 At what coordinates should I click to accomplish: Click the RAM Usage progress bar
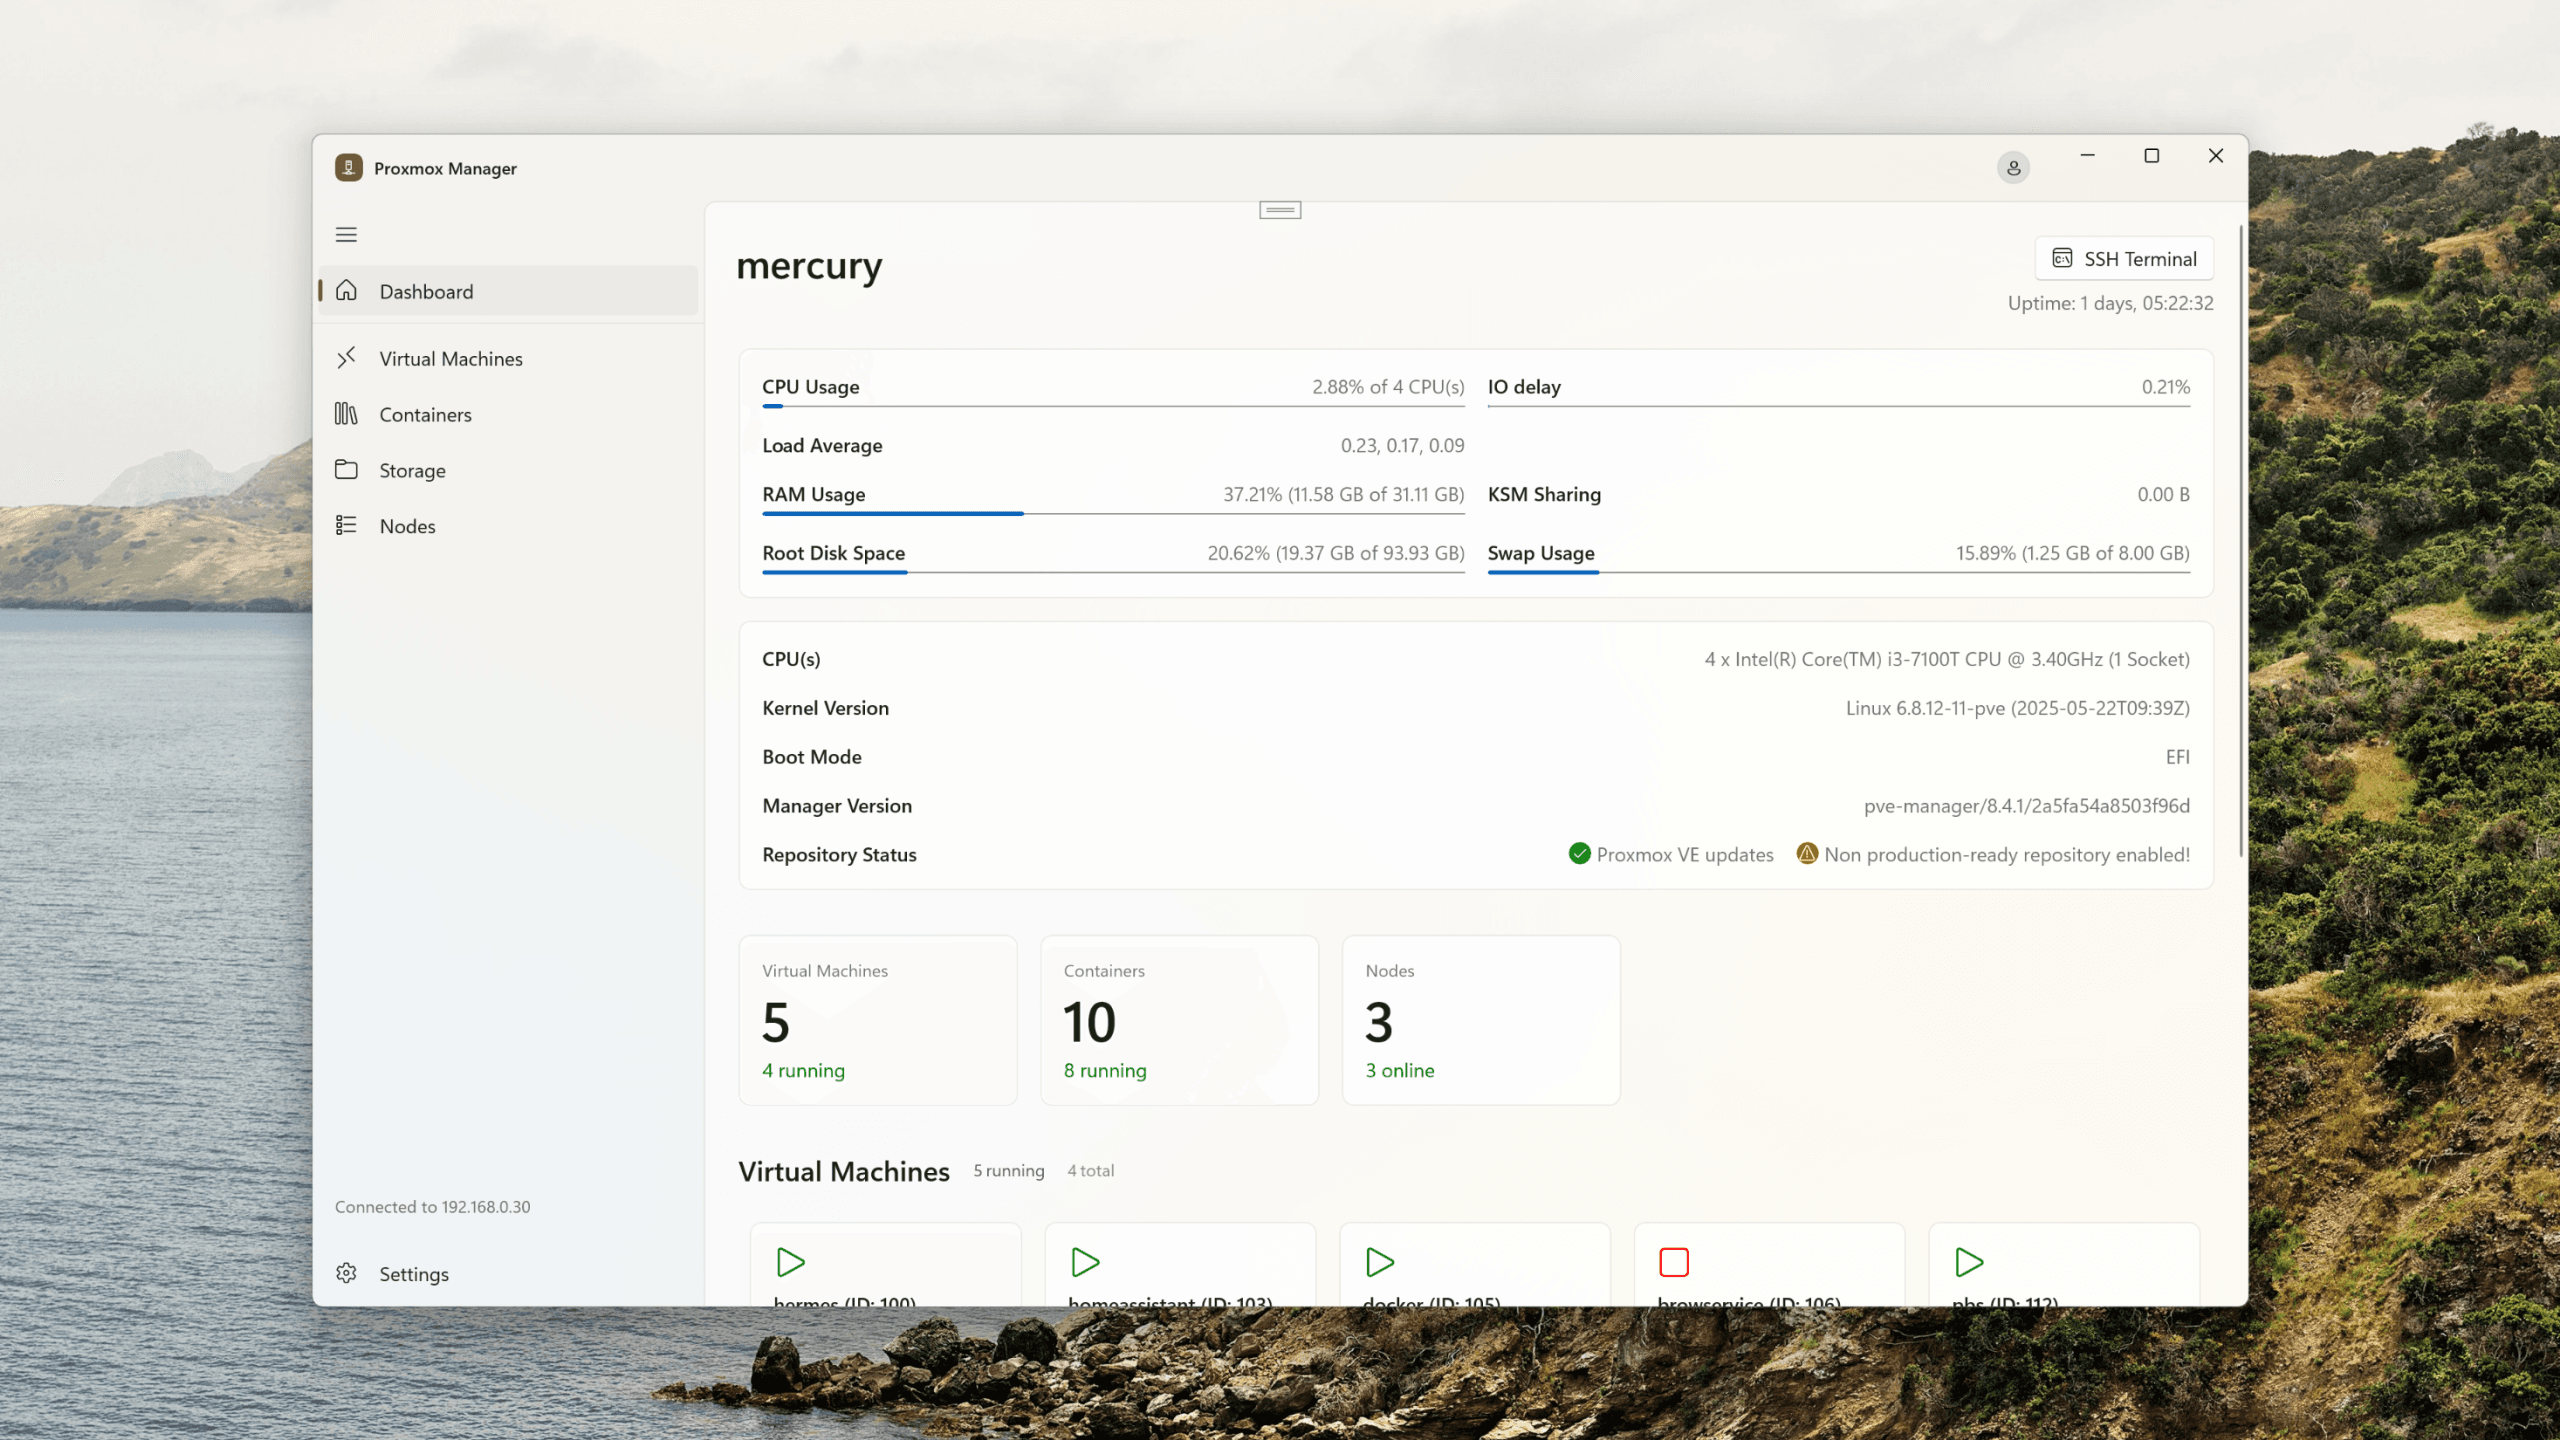point(1113,513)
